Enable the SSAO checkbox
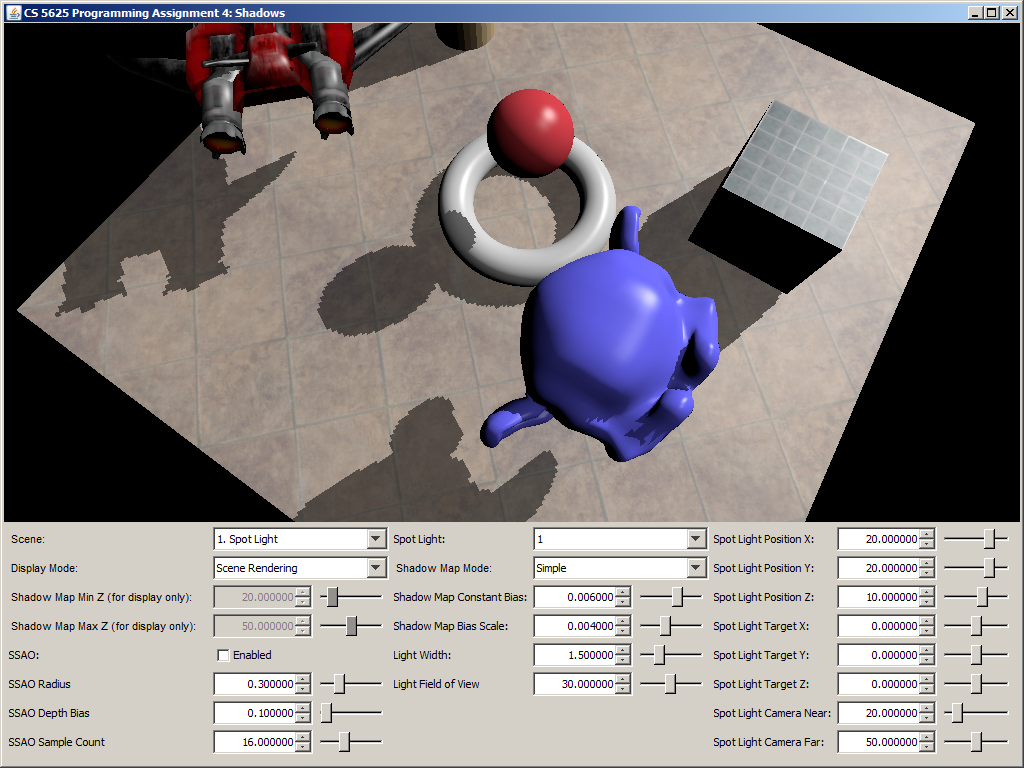 click(x=223, y=655)
